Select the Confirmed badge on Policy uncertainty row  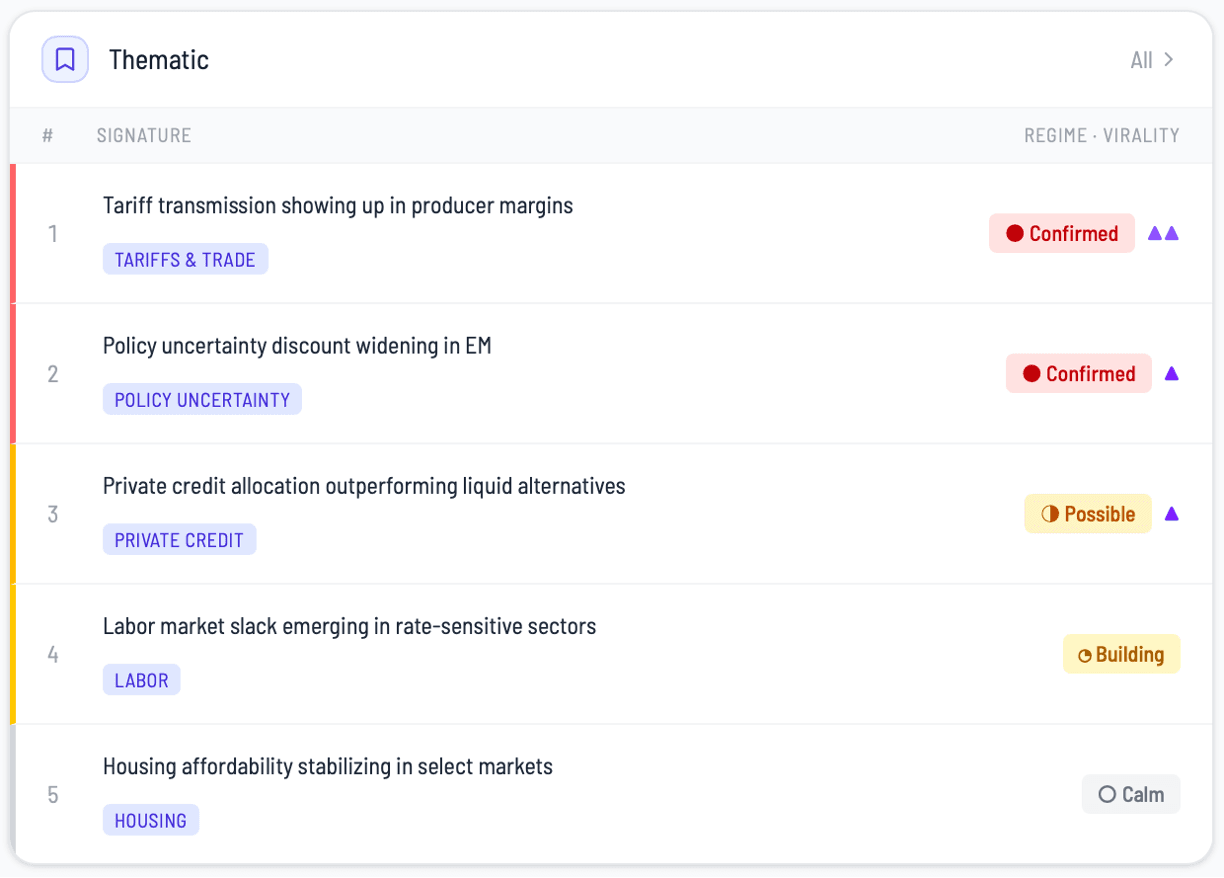point(1079,374)
